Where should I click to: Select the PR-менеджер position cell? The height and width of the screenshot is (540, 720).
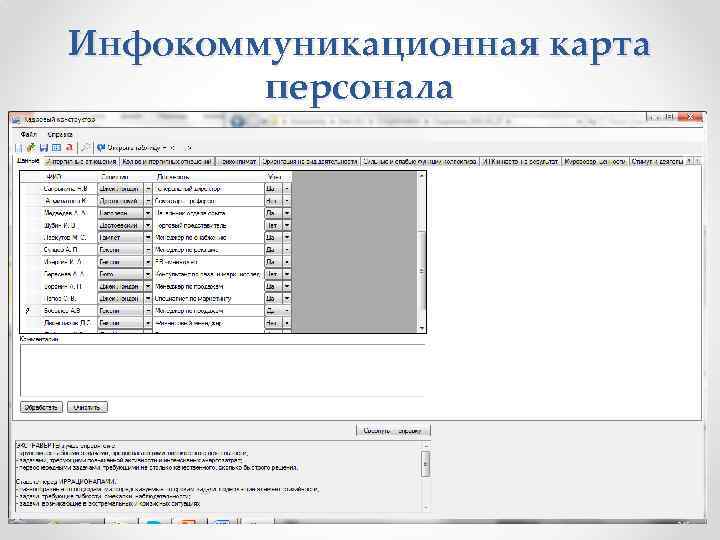click(208, 262)
